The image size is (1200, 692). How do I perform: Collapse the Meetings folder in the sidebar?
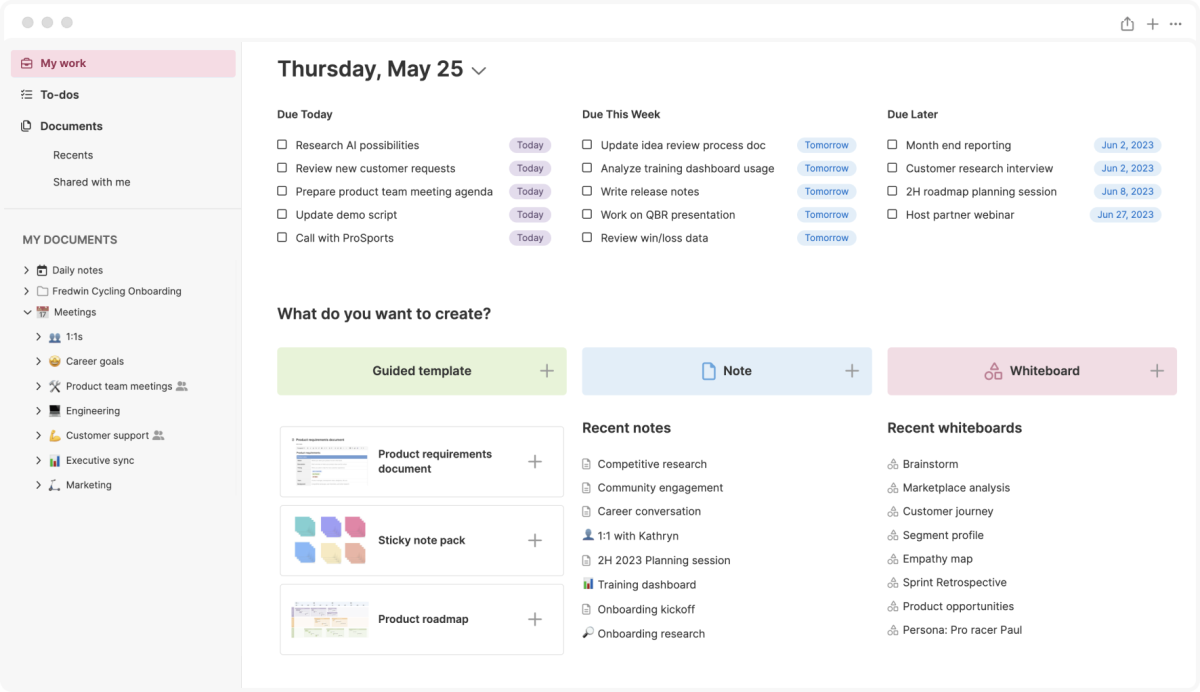(27, 312)
